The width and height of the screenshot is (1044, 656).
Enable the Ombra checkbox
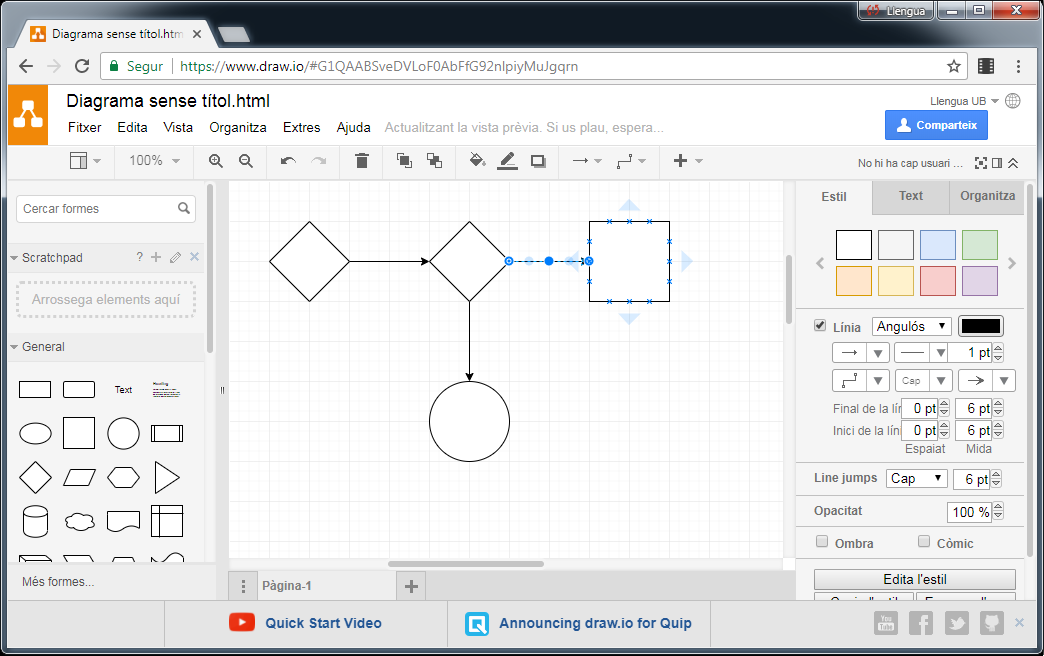point(821,541)
